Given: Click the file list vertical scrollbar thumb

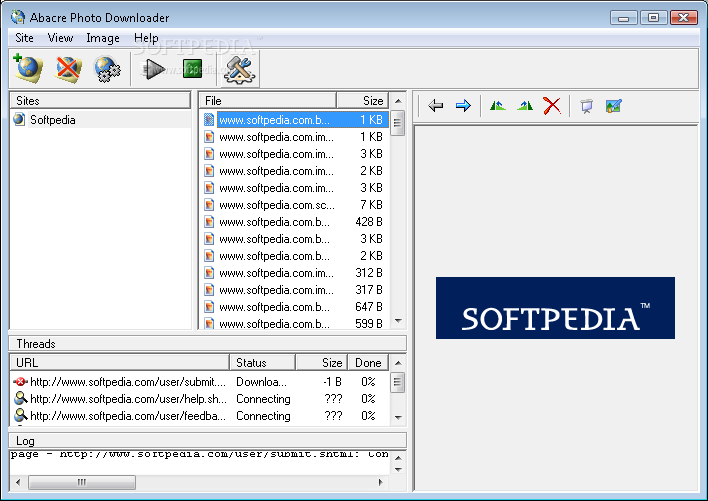Looking at the screenshot, I should click(x=398, y=123).
